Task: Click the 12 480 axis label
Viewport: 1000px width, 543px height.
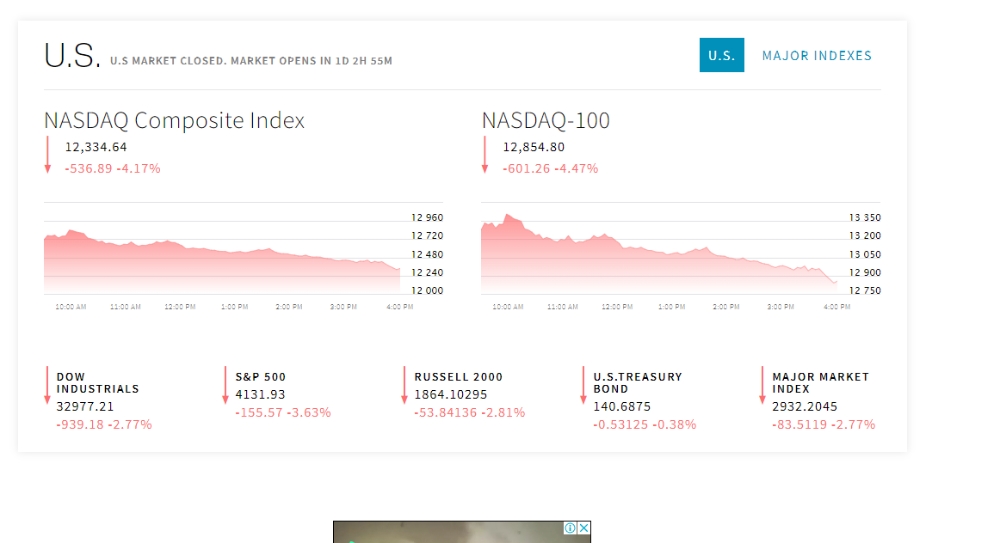Action: click(x=427, y=255)
